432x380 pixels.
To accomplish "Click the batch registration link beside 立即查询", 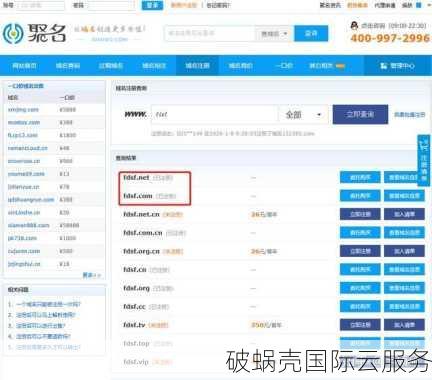I will coord(410,115).
